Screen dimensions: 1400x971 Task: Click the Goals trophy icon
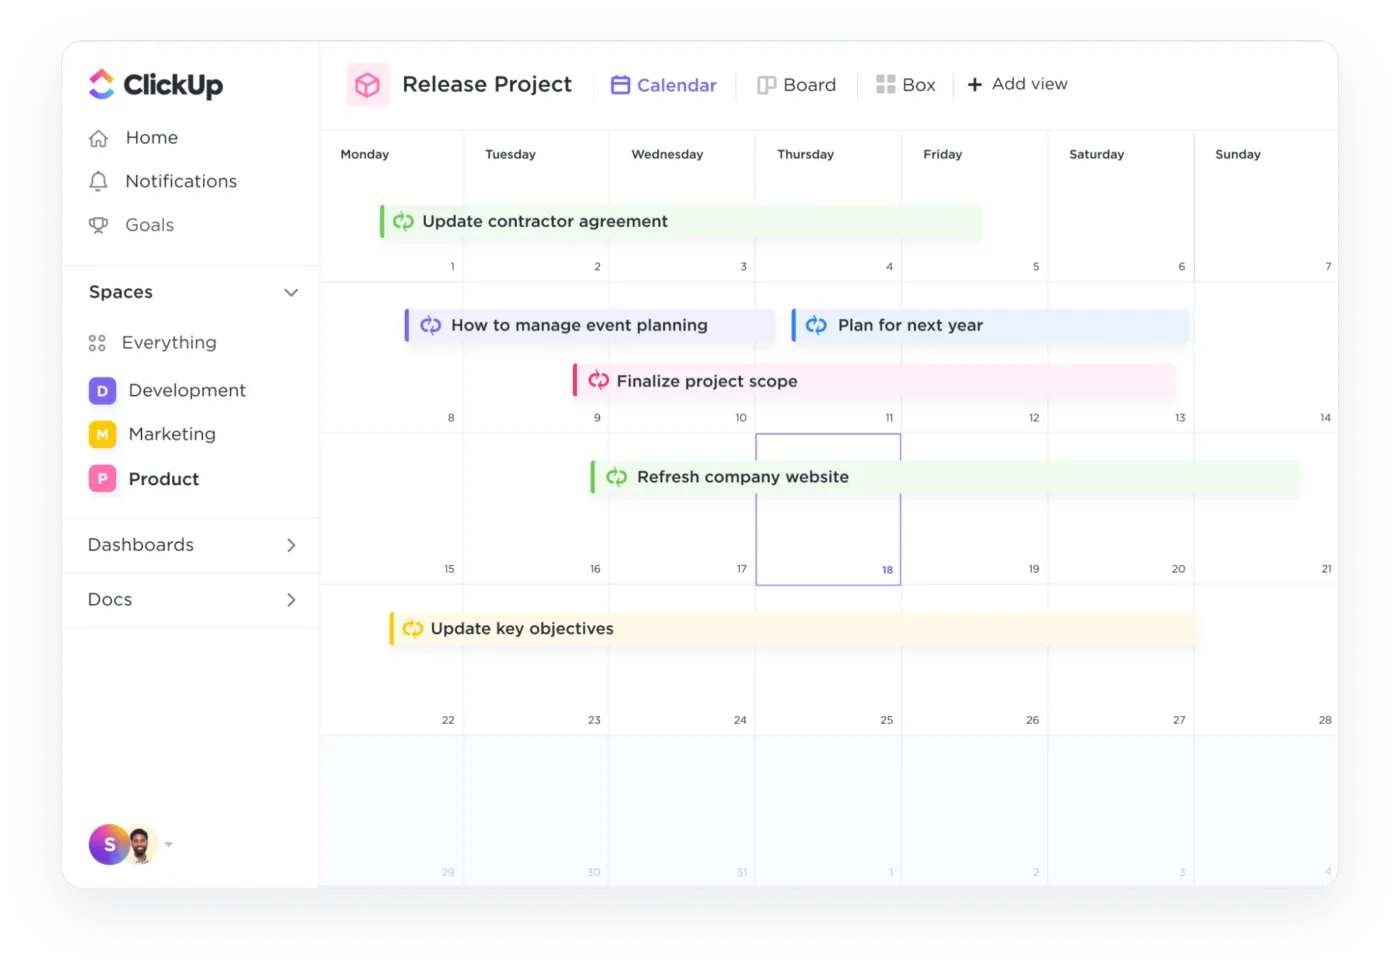pos(98,225)
